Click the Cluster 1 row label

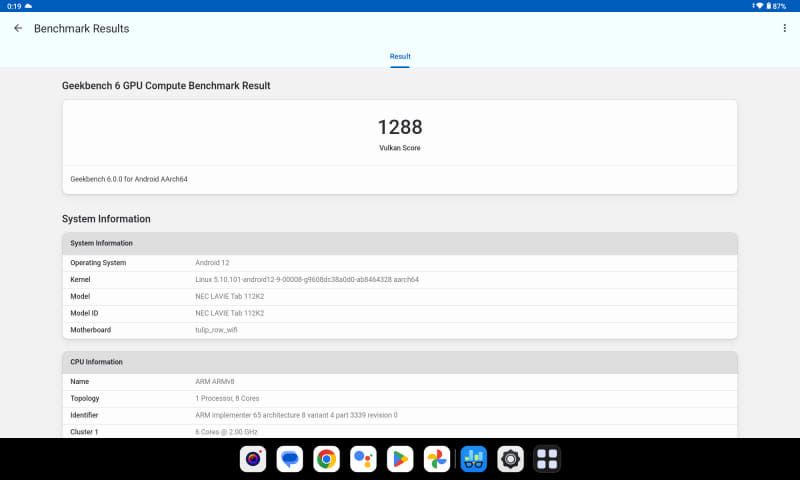(x=84, y=432)
